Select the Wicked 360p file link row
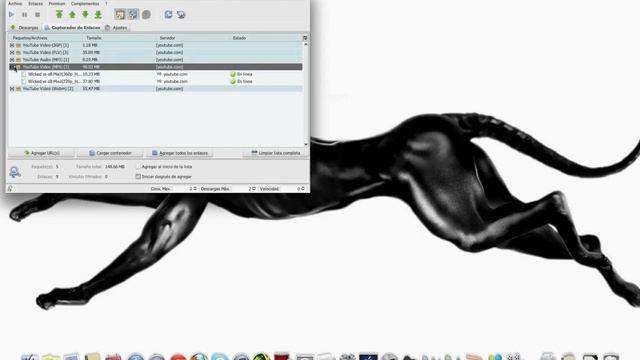 (x=156, y=74)
